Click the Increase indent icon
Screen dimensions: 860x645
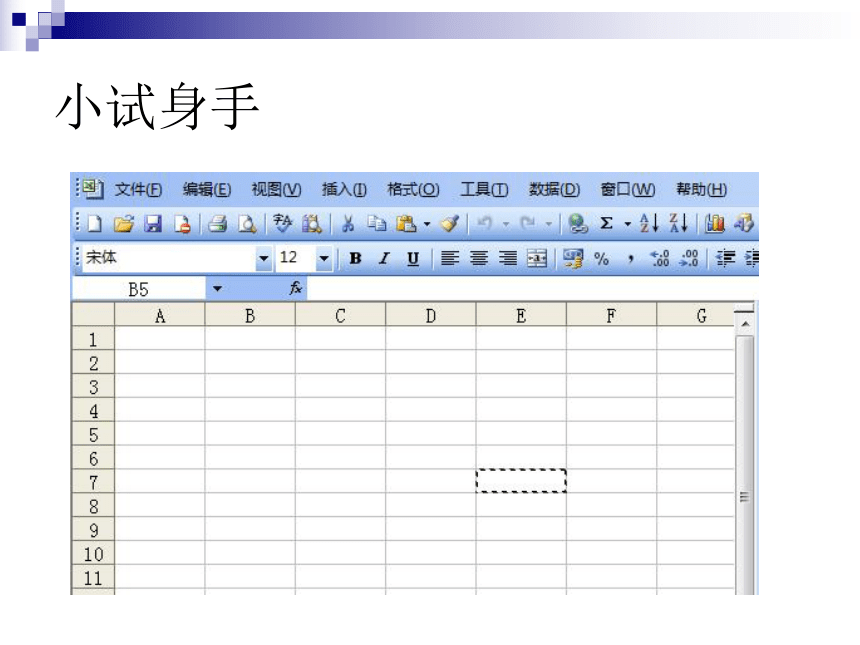pos(752,258)
